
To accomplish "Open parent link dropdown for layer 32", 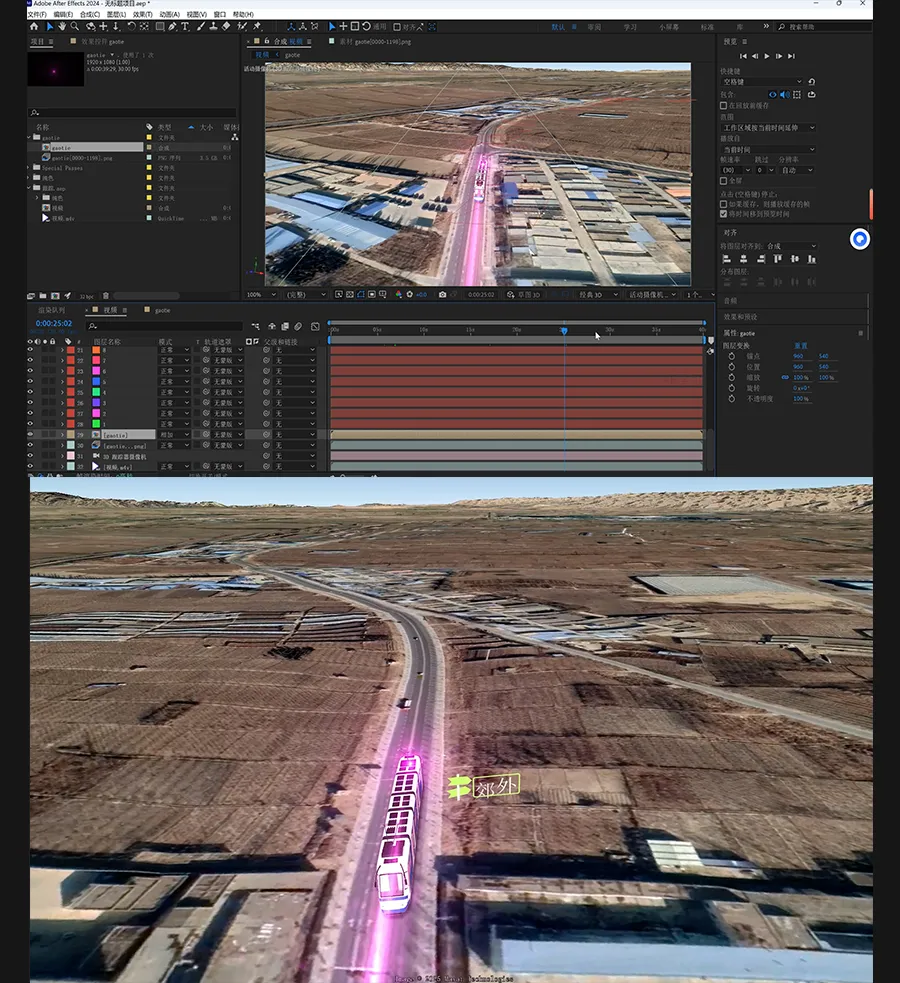I will (294, 466).
